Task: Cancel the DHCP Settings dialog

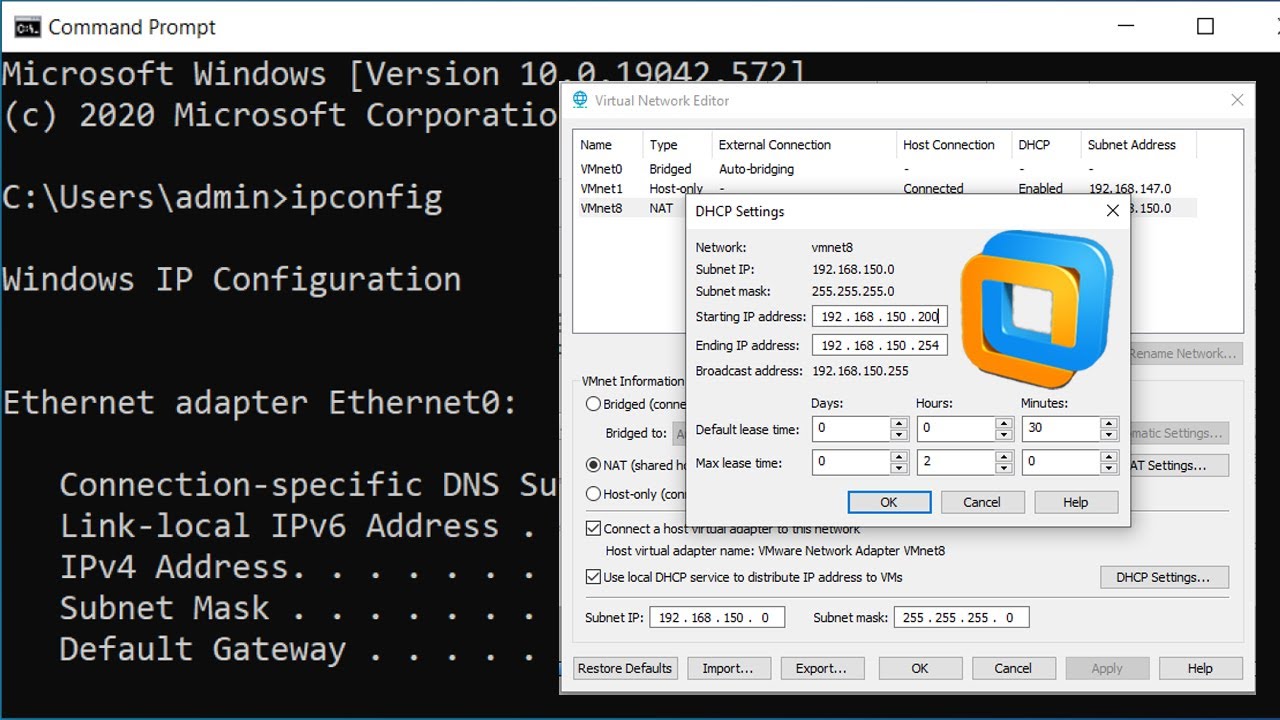Action: [x=982, y=502]
